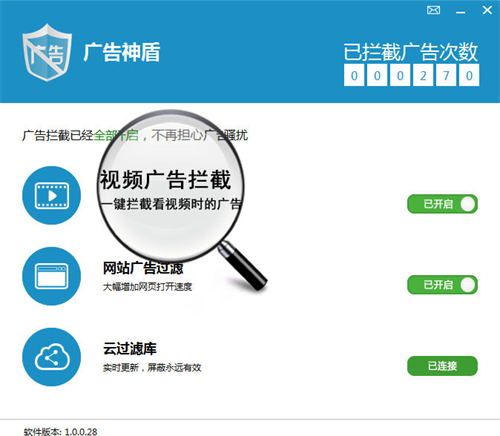Click the green 已连接 button
This screenshot has width=500, height=436.
tap(442, 366)
